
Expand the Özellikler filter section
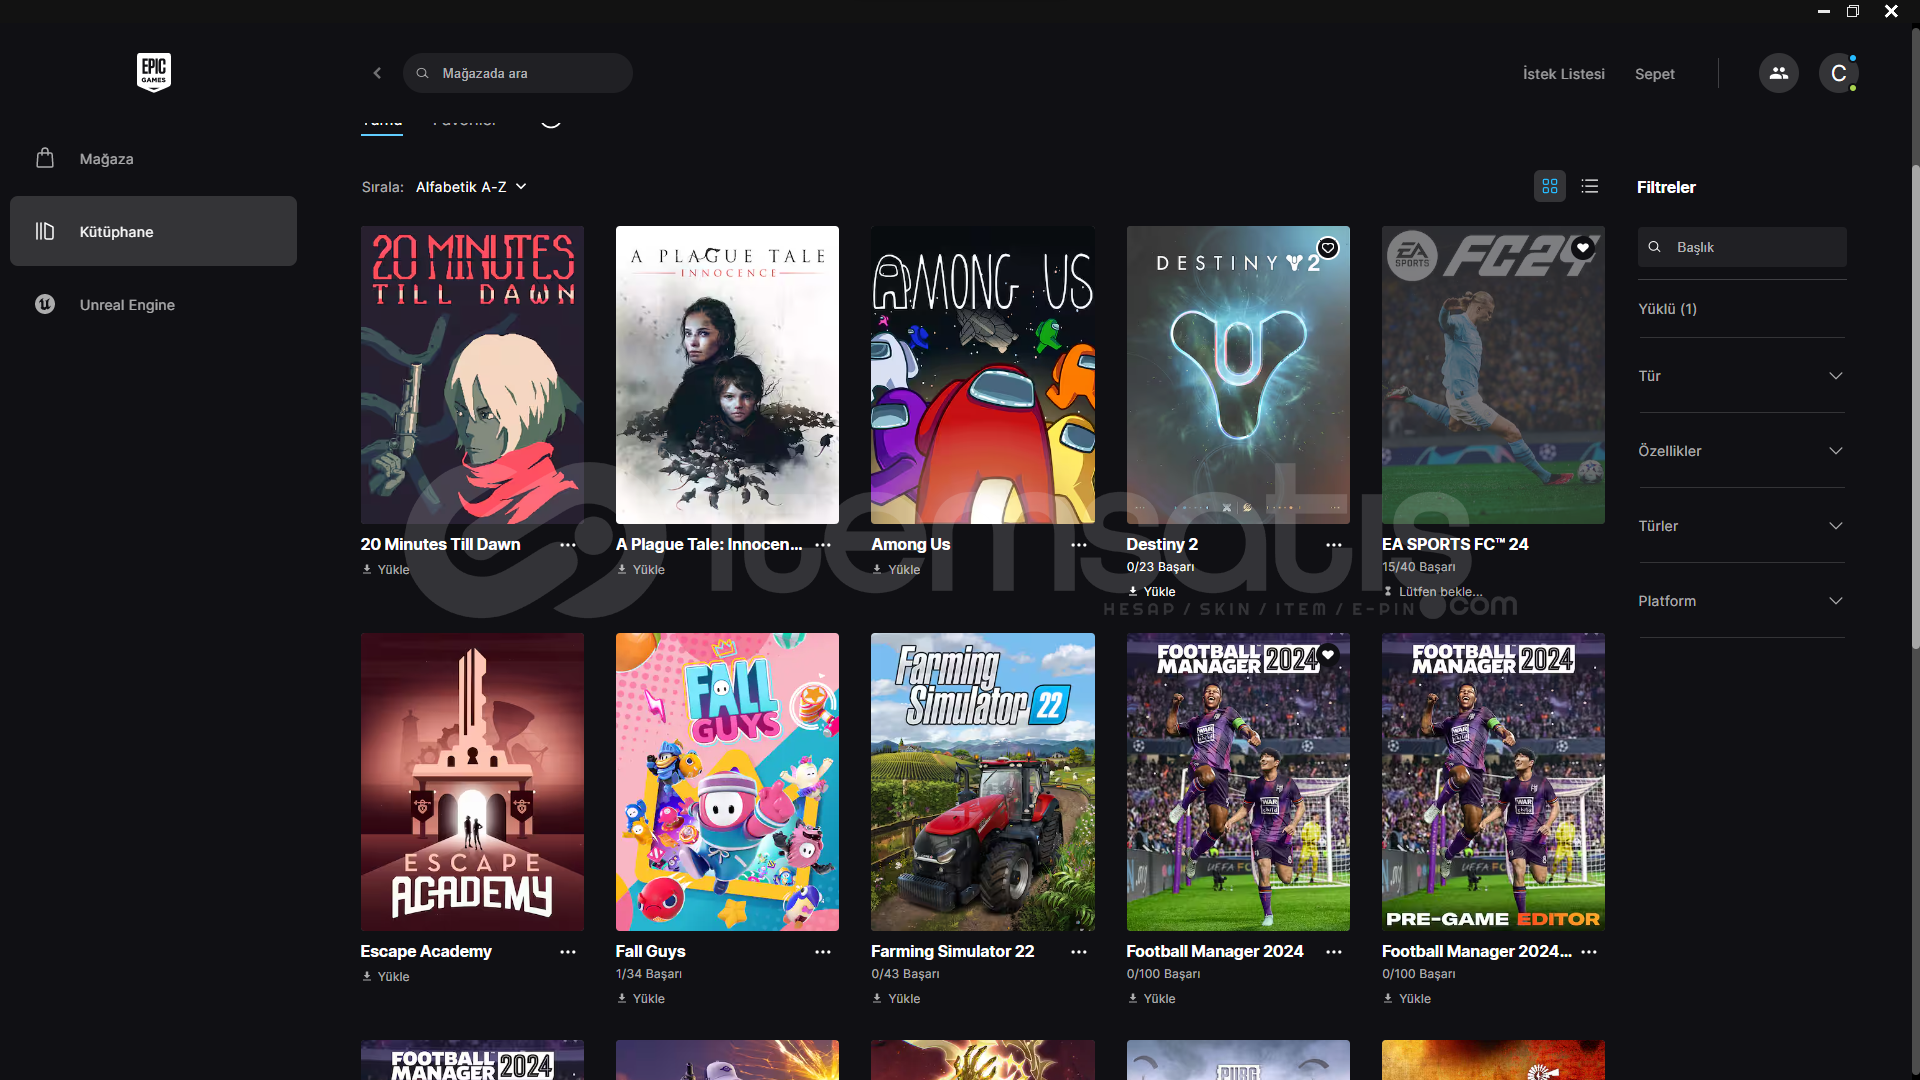coord(1741,451)
